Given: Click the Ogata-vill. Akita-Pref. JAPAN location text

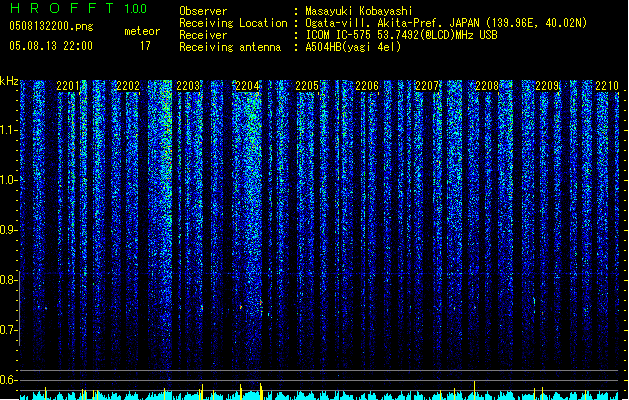Looking at the screenshot, I should coord(446,23).
